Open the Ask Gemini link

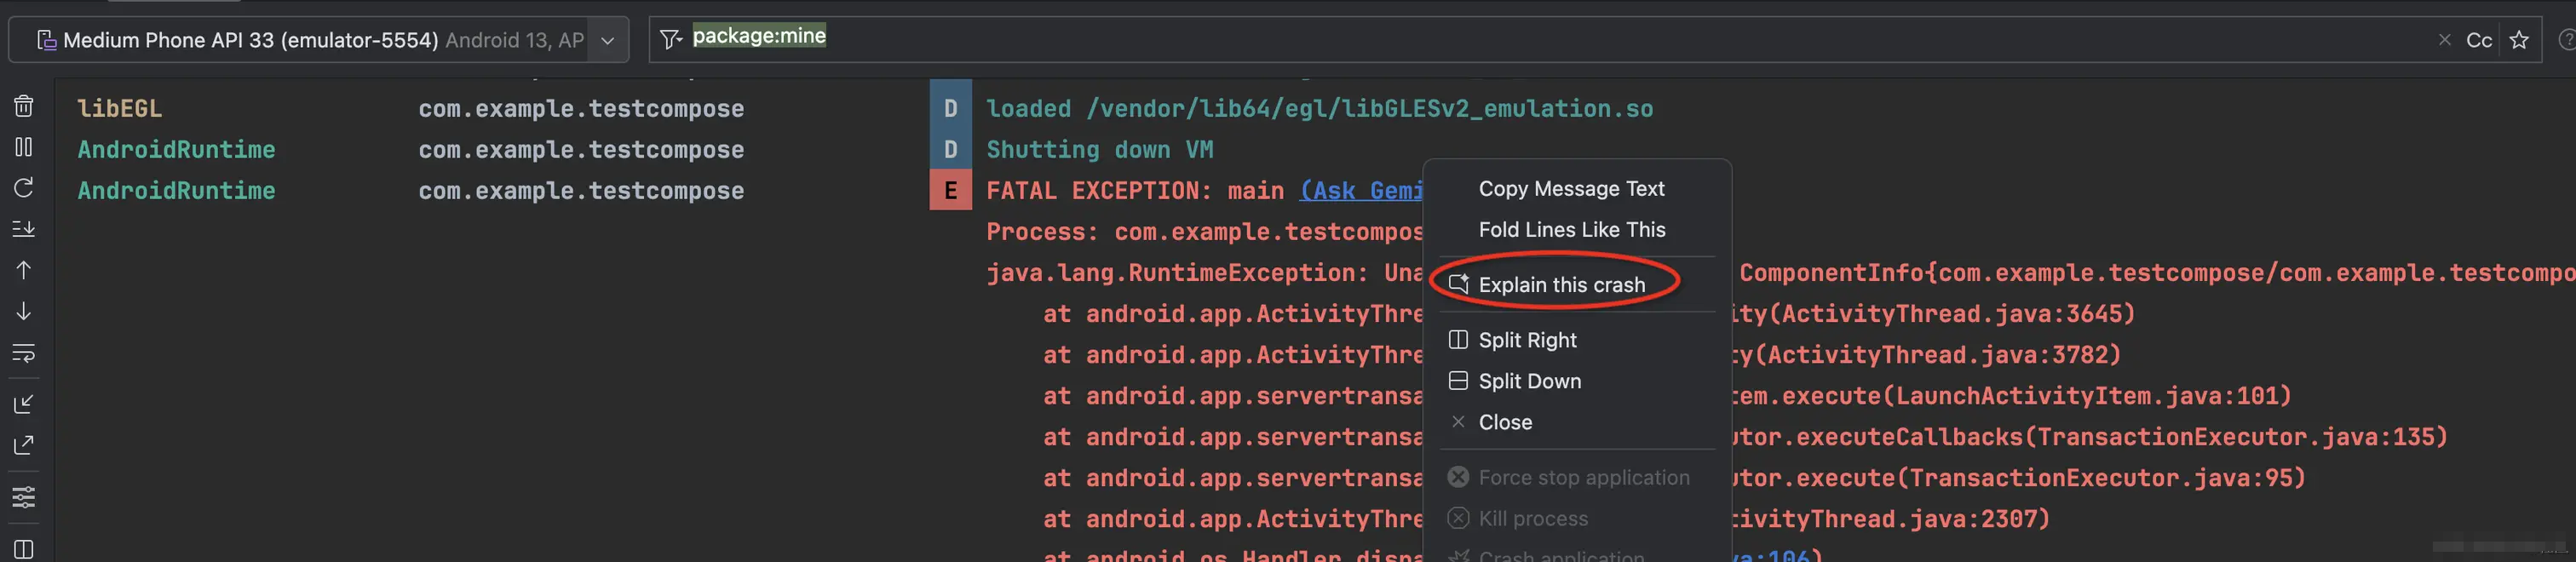1361,191
